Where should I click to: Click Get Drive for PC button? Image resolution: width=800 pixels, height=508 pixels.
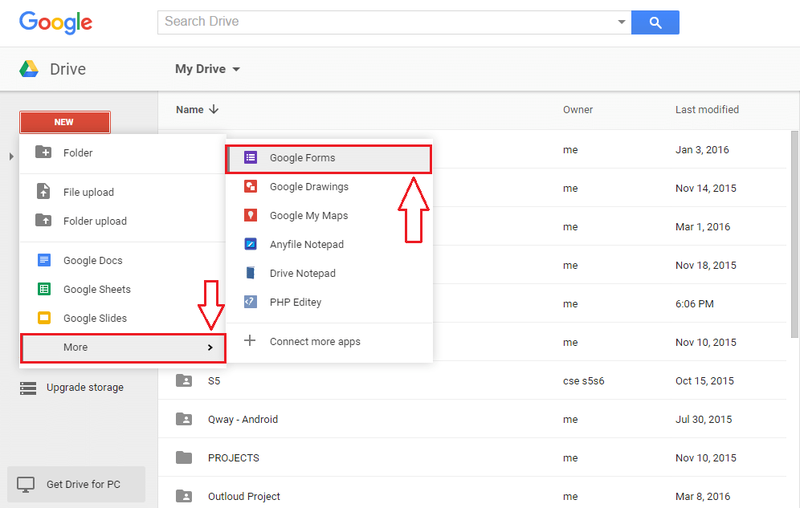[x=76, y=484]
